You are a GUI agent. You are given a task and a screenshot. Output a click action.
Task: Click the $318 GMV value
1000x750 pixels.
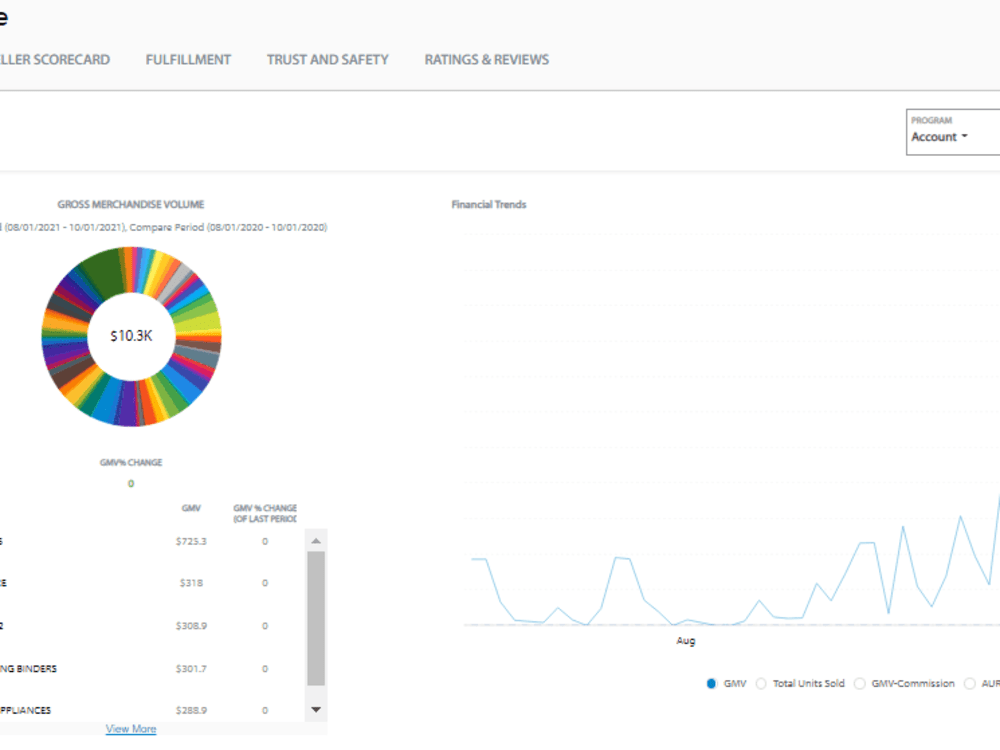(x=191, y=583)
